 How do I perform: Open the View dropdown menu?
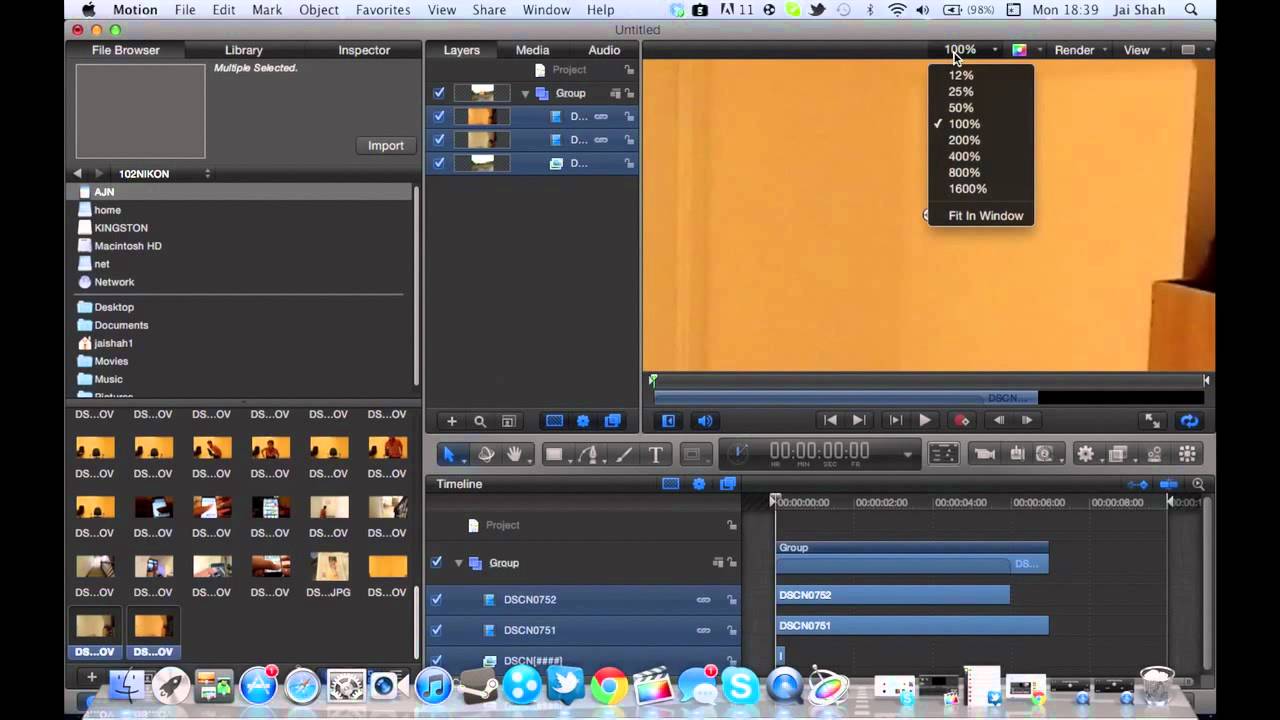click(1143, 50)
